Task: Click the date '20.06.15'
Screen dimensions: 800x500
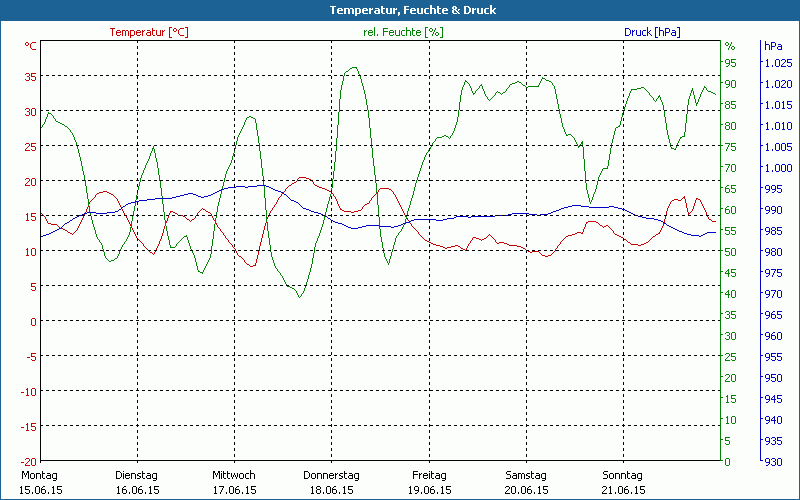Action: tap(527, 490)
